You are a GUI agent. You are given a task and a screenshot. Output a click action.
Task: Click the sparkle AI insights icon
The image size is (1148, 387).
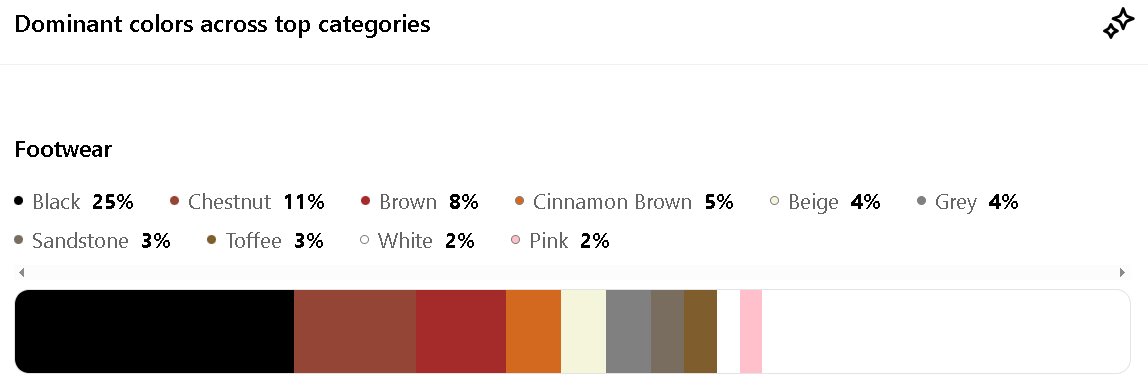[1119, 25]
